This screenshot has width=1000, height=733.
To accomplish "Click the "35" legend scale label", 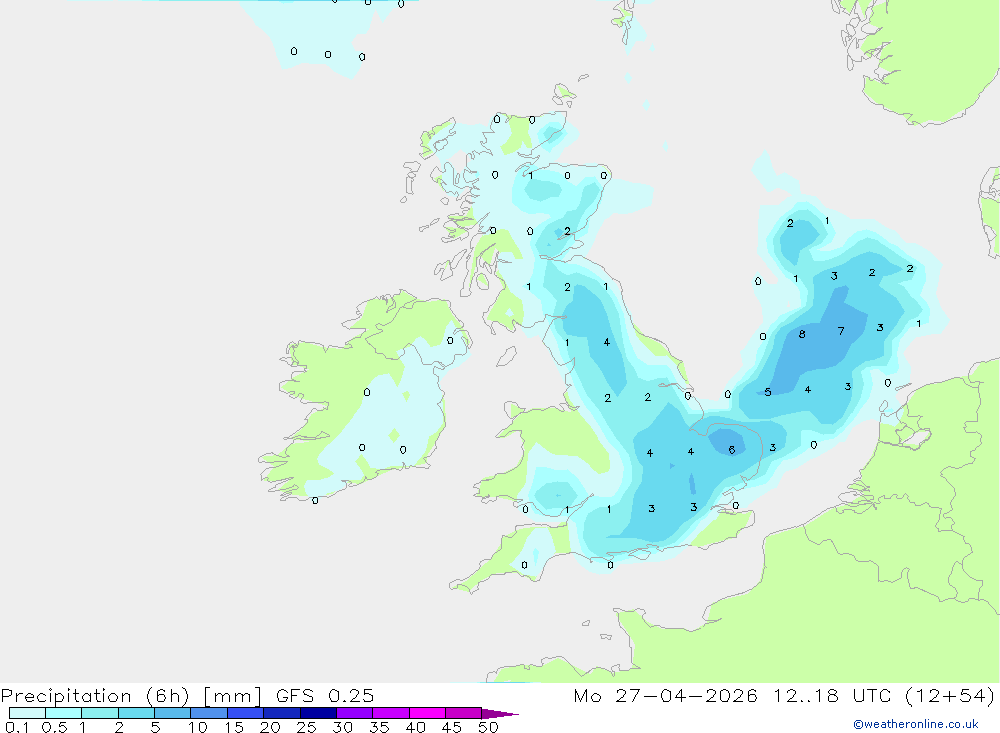I will point(379,727).
